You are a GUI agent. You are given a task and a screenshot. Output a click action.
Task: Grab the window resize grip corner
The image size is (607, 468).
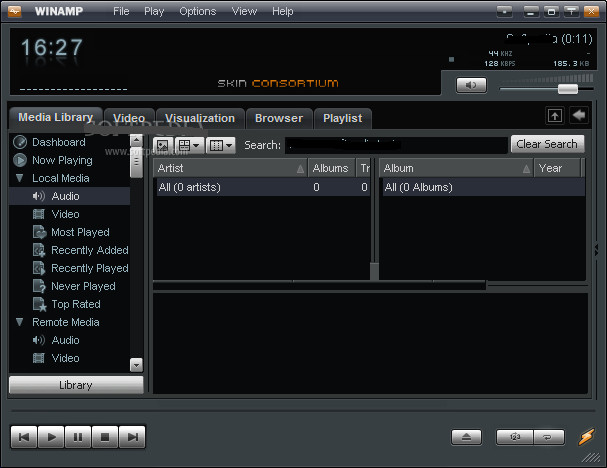tap(590, 457)
